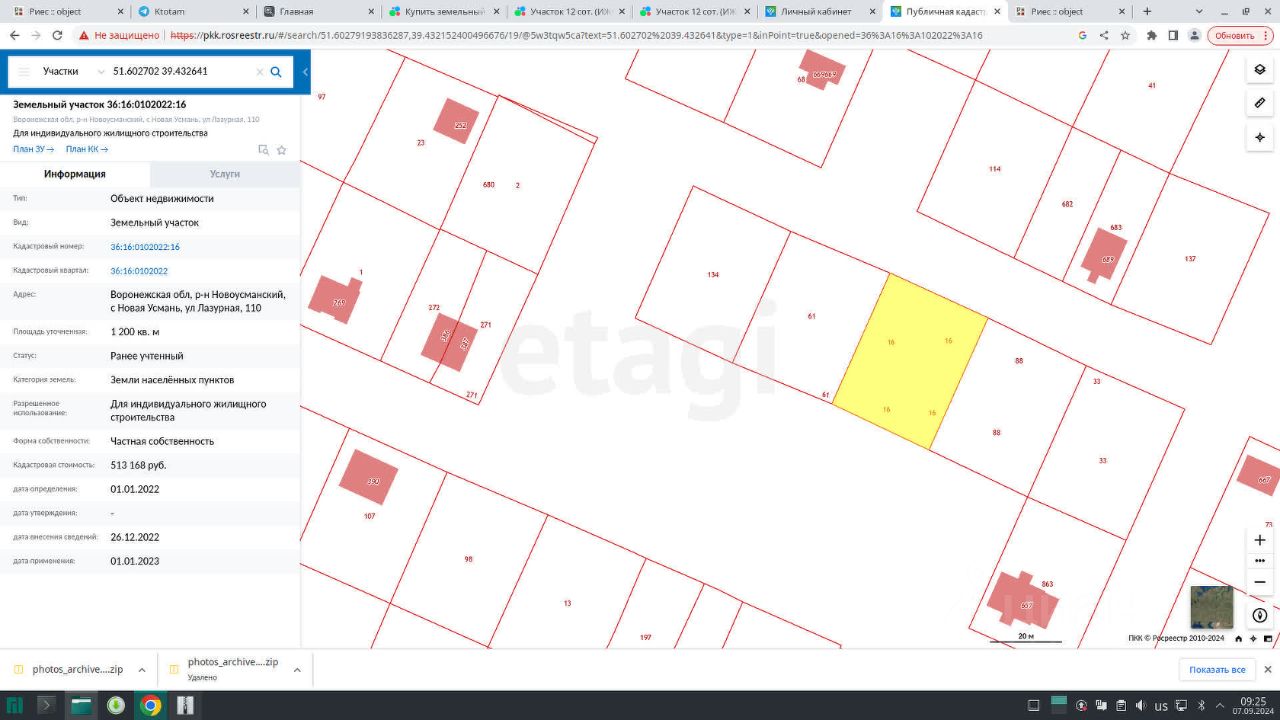This screenshot has width=1280, height=720.
Task: Open the browser extensions puzzle menu
Action: (1151, 35)
